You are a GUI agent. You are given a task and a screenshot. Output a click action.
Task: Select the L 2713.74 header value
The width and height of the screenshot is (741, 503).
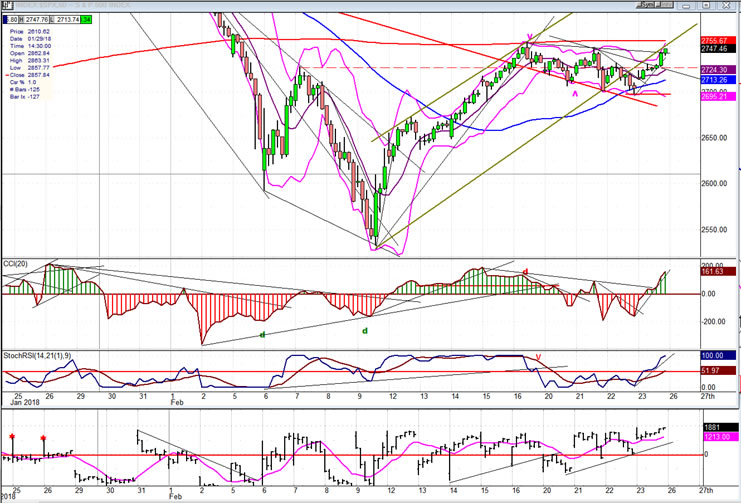[64, 19]
